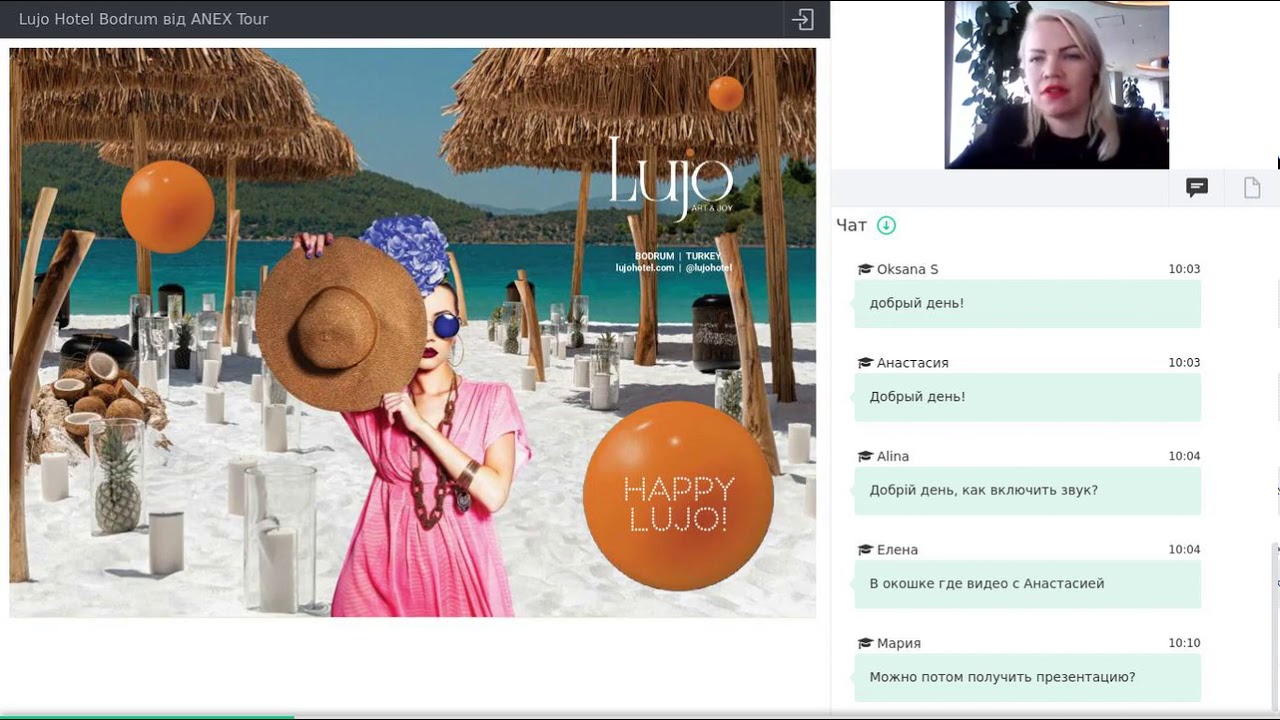Click the username "Oksana S"
Image resolution: width=1280 pixels, height=720 pixels.
(907, 269)
